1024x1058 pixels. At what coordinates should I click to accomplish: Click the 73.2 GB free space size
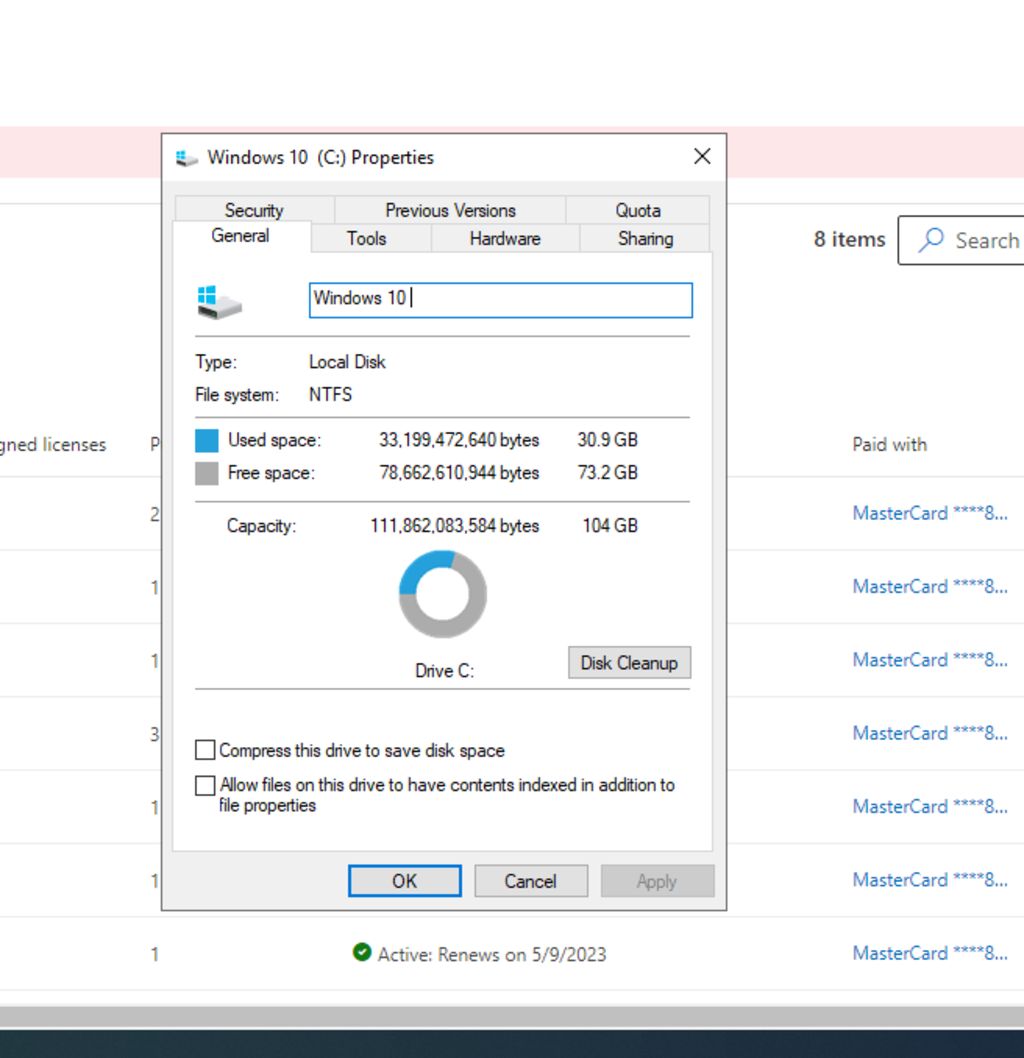[x=607, y=473]
